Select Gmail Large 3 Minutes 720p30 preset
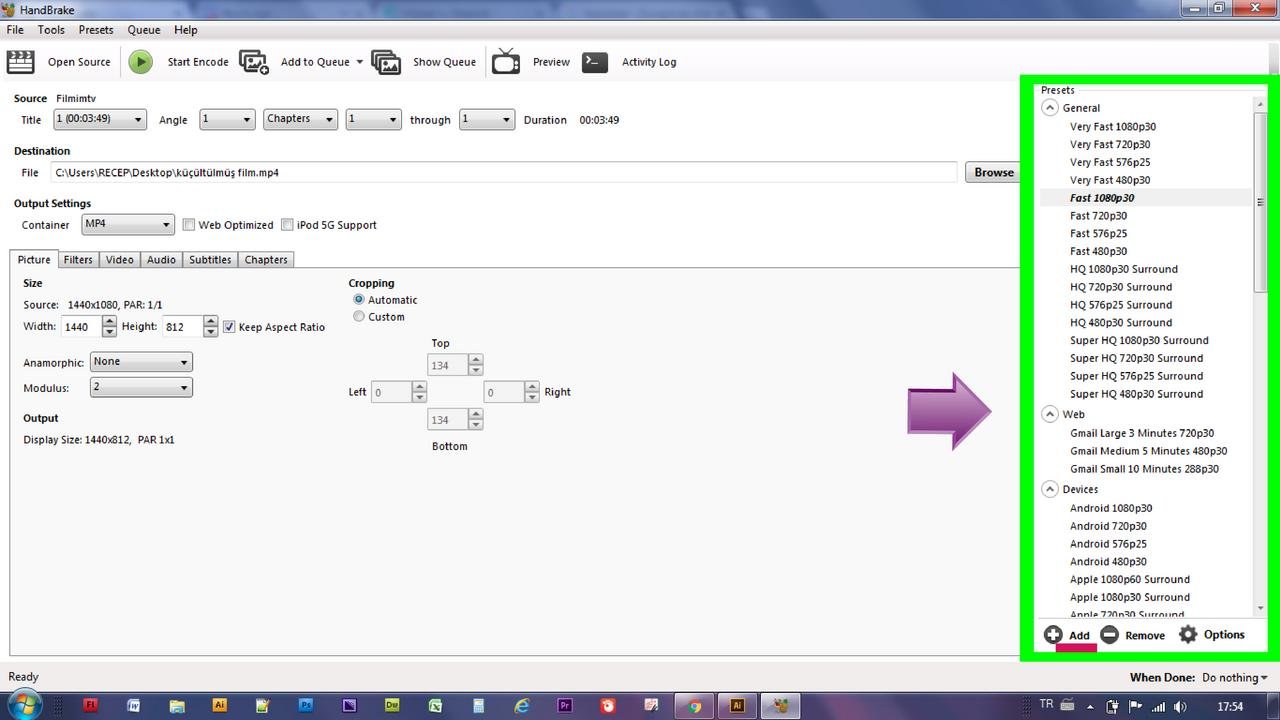Viewport: 1280px width, 720px height. pos(1142,433)
